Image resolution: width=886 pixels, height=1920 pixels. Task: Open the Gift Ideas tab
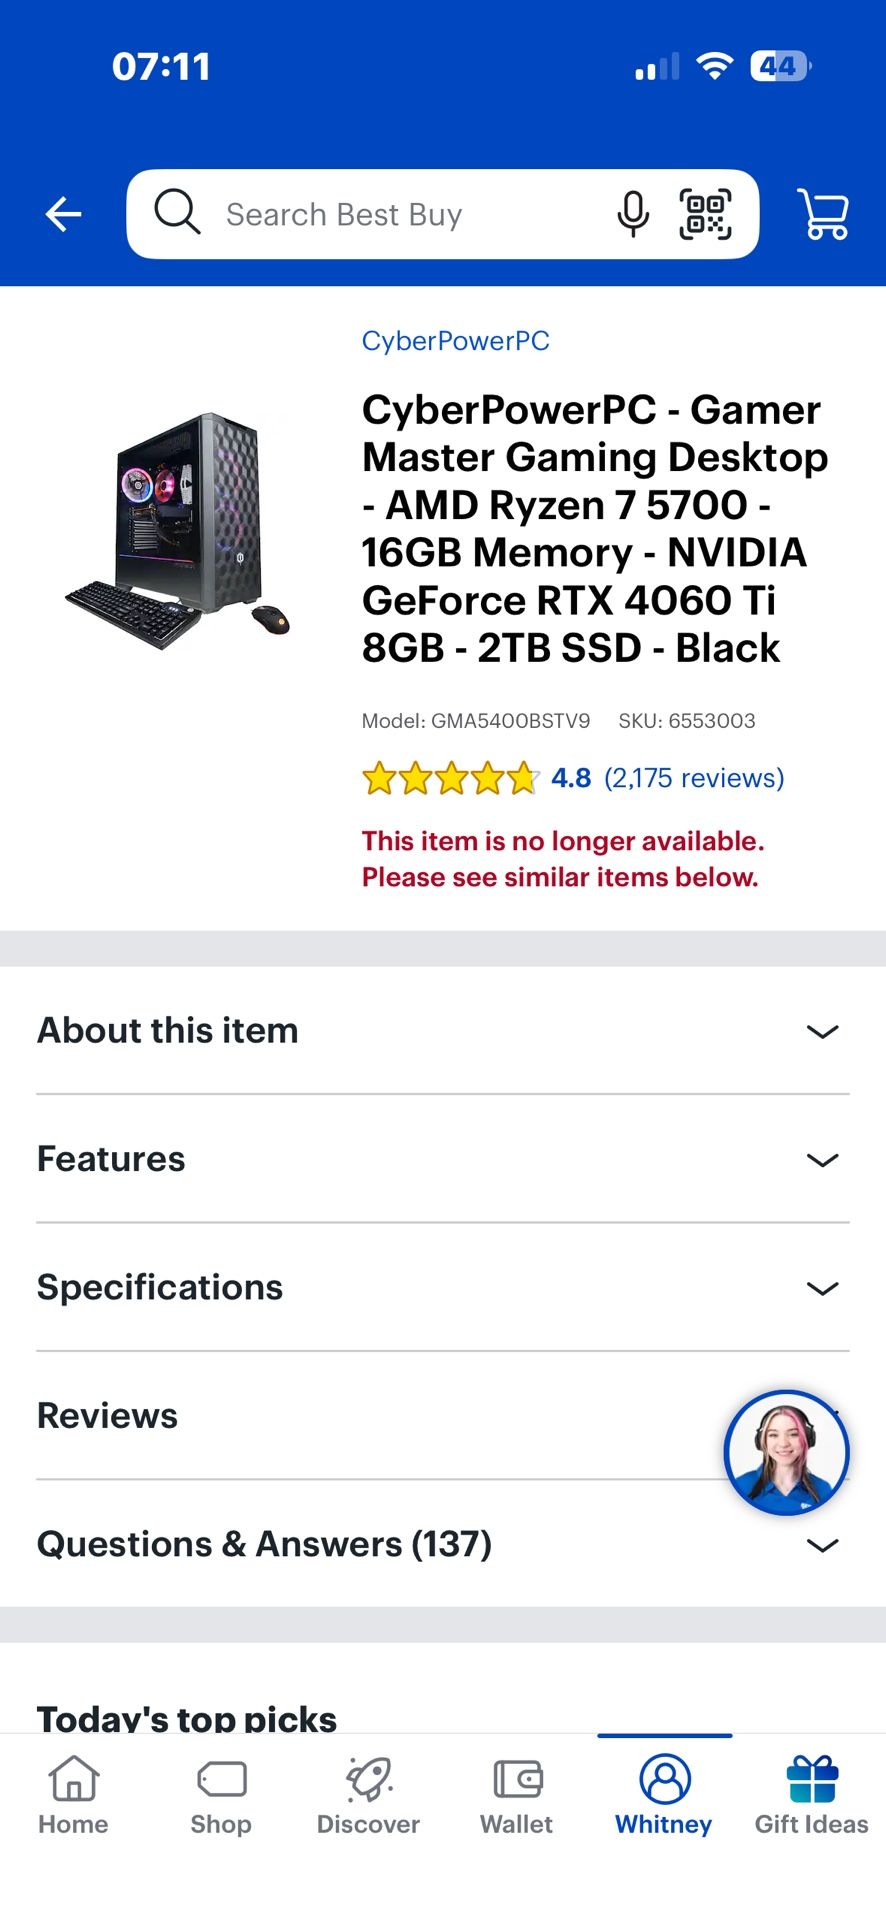[x=811, y=1796]
